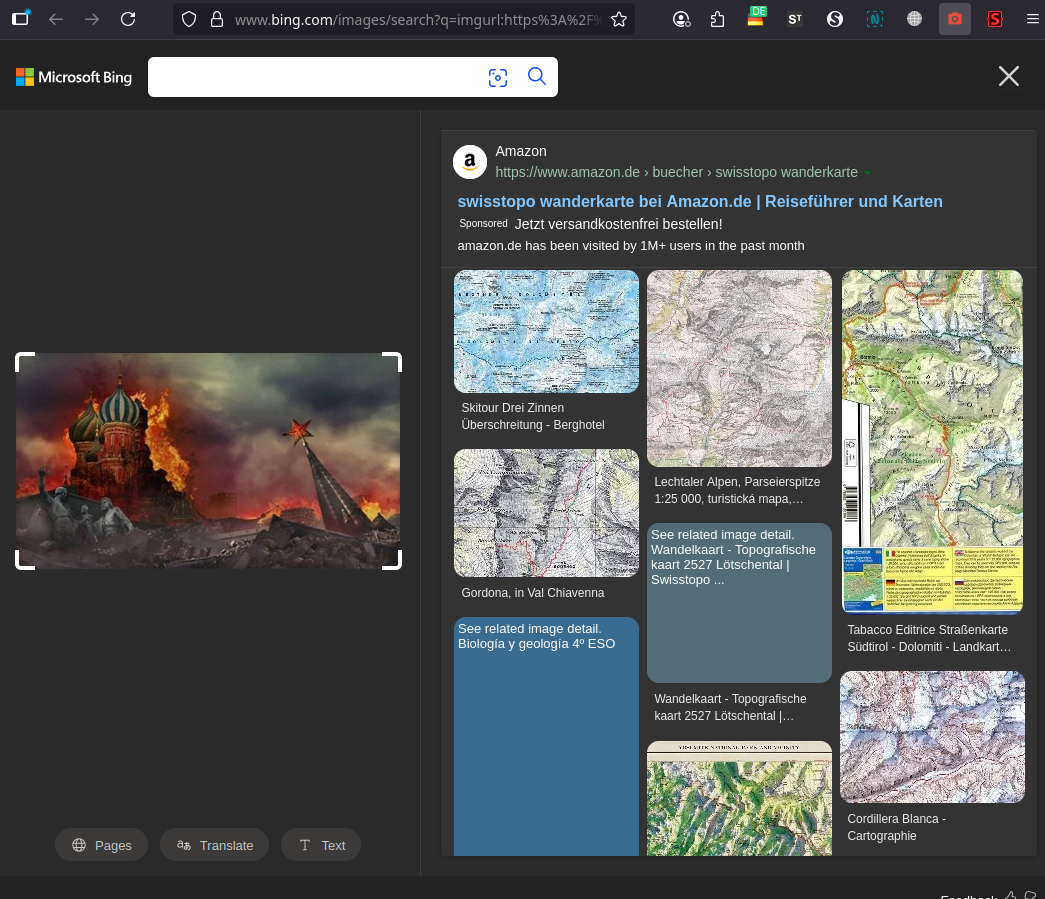Focus the Bing search input field
The image size is (1045, 899).
(310, 77)
